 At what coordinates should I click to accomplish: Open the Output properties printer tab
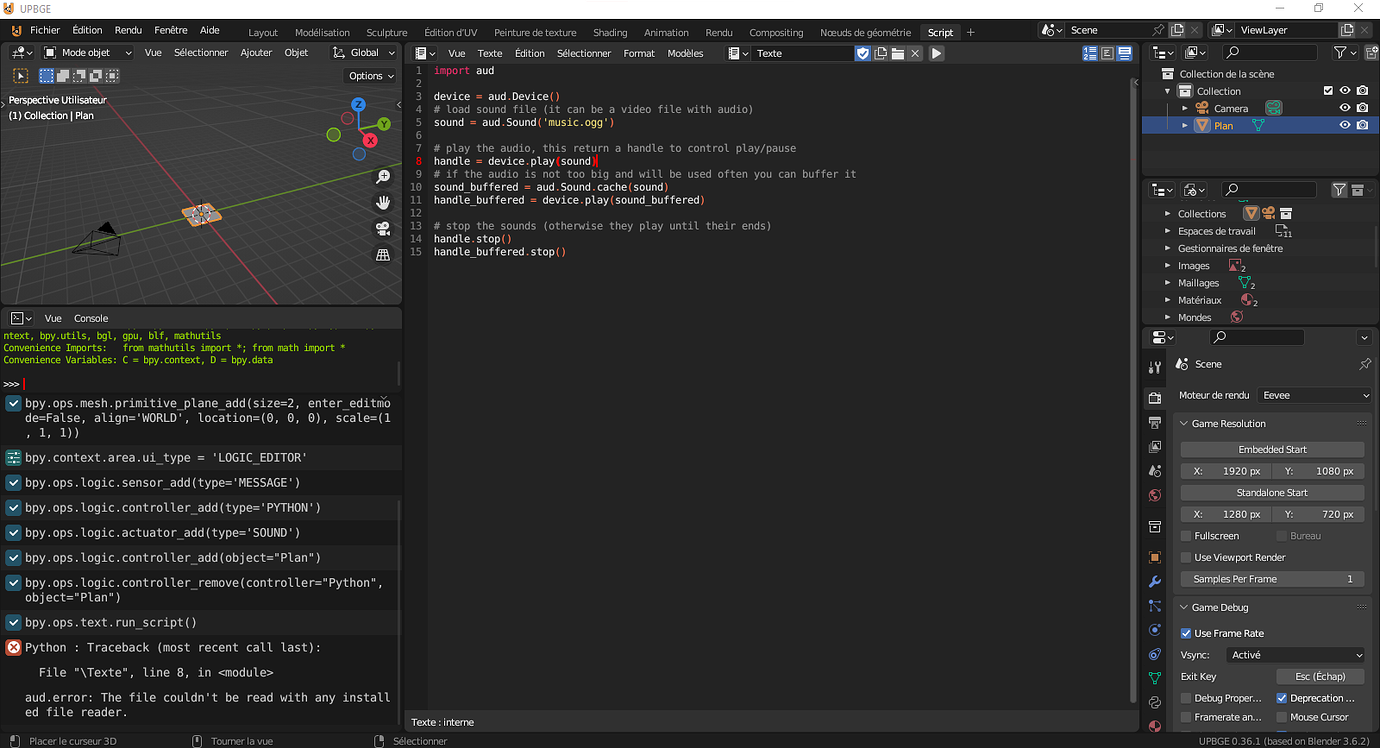point(1155,423)
